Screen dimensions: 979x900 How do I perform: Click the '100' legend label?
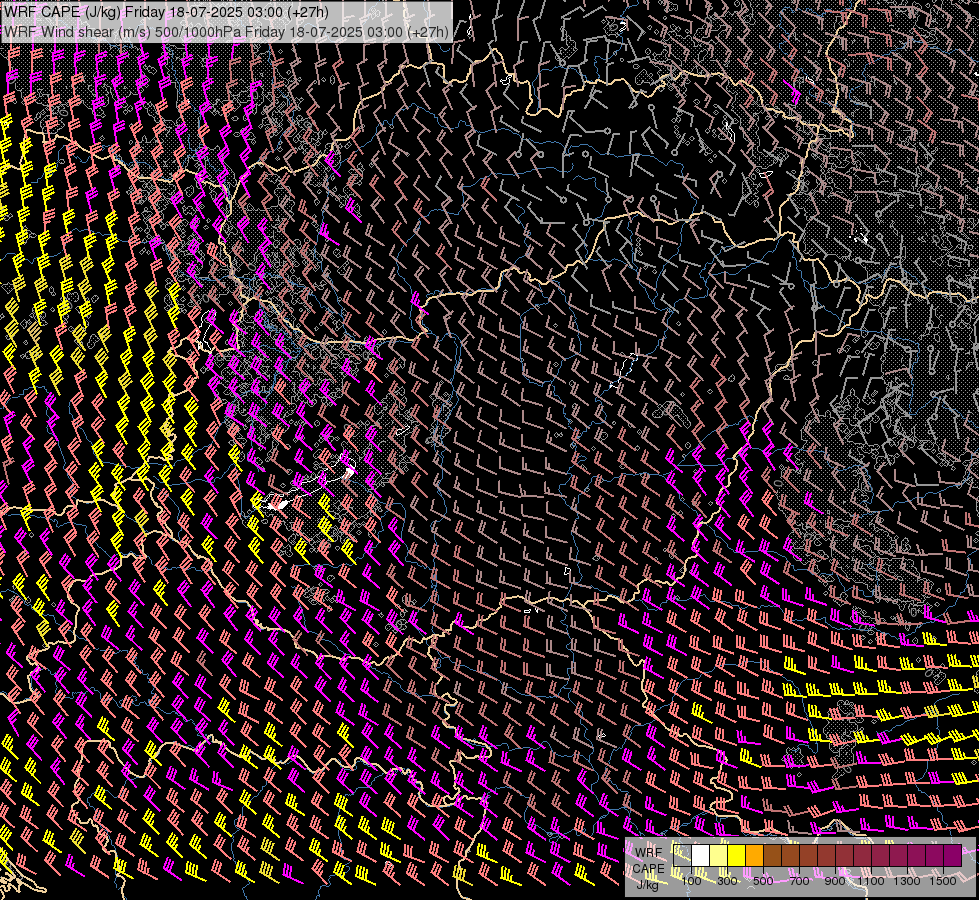click(691, 881)
